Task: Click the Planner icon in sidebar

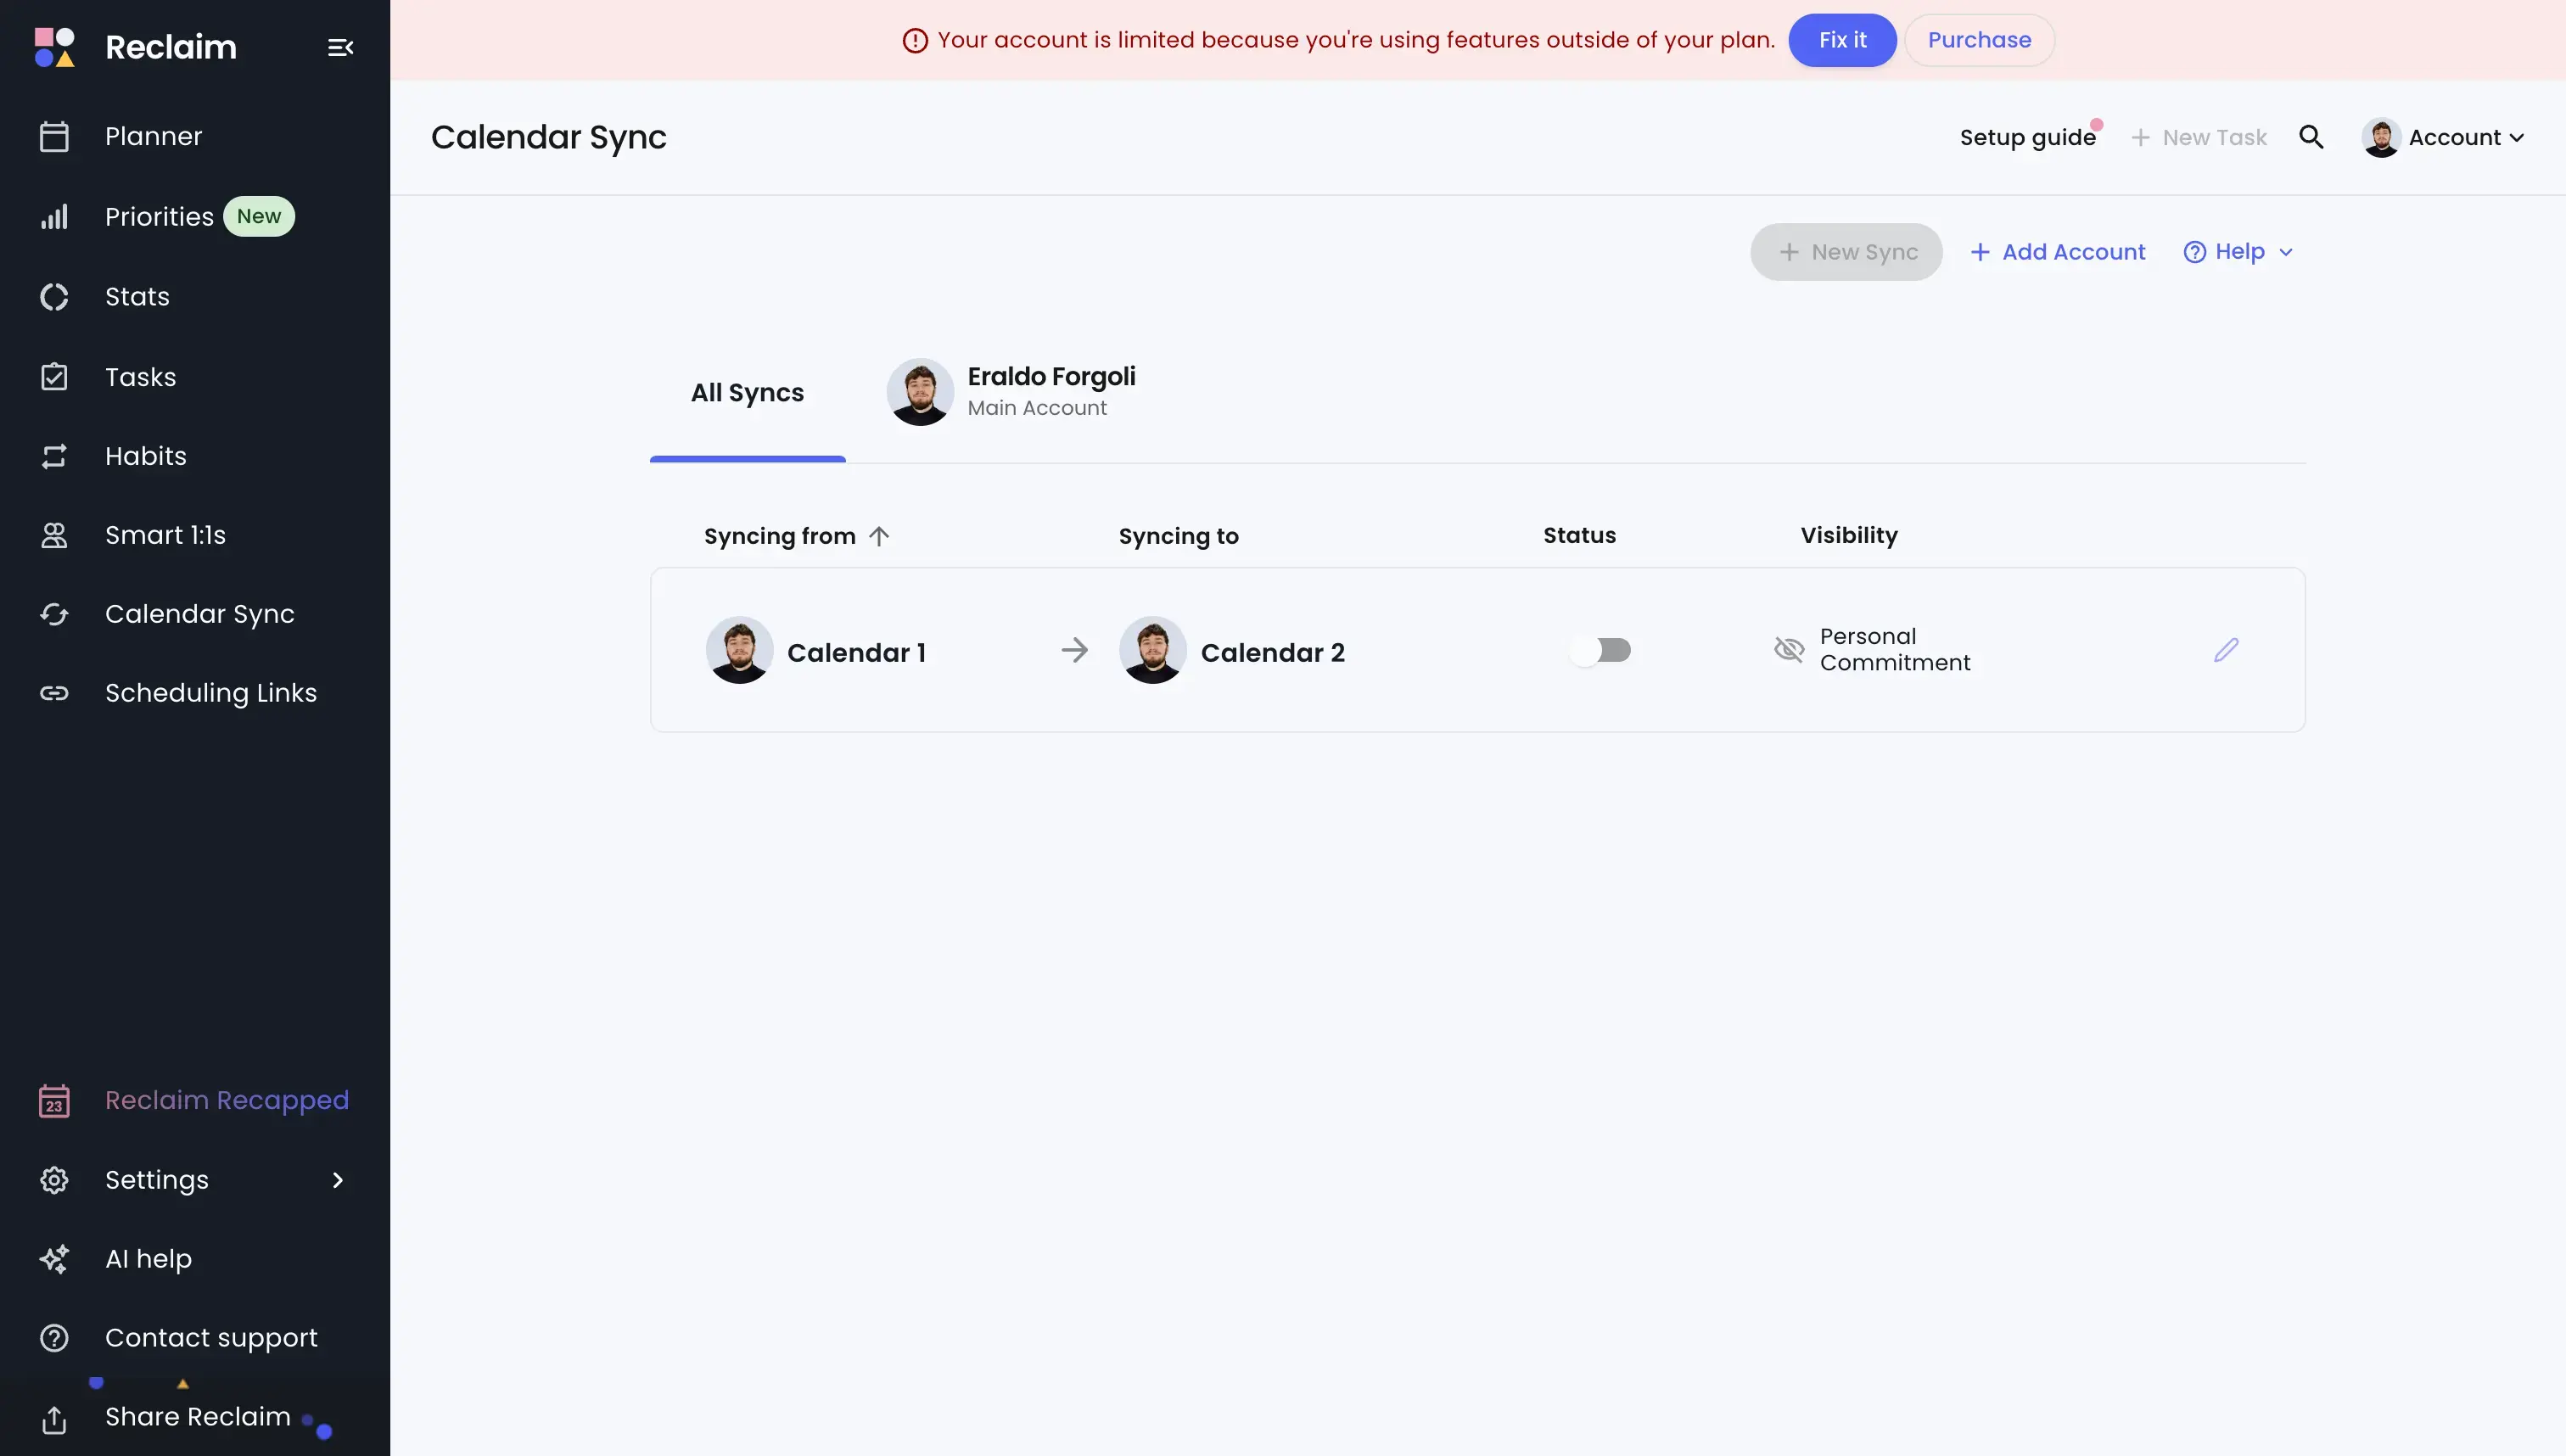Action: pos(51,136)
